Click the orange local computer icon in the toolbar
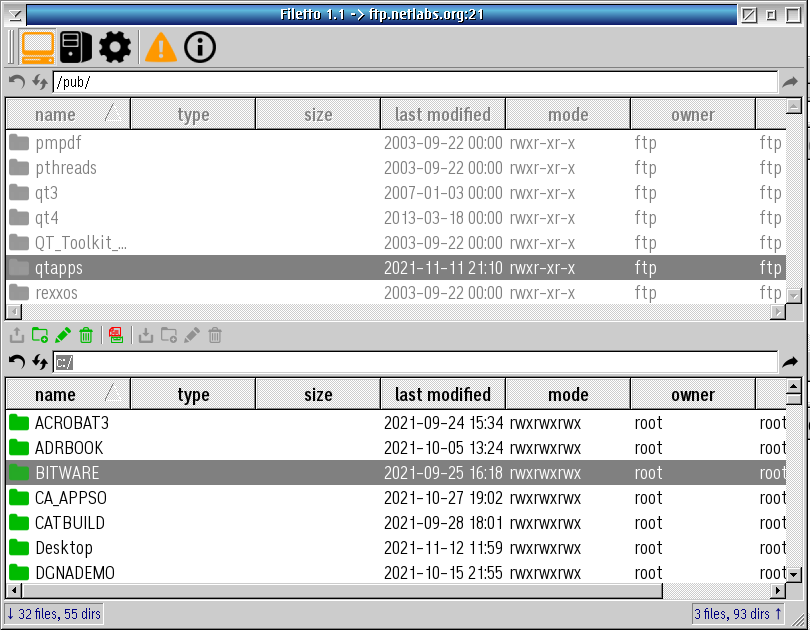Image resolution: width=810 pixels, height=630 pixels. click(38, 46)
